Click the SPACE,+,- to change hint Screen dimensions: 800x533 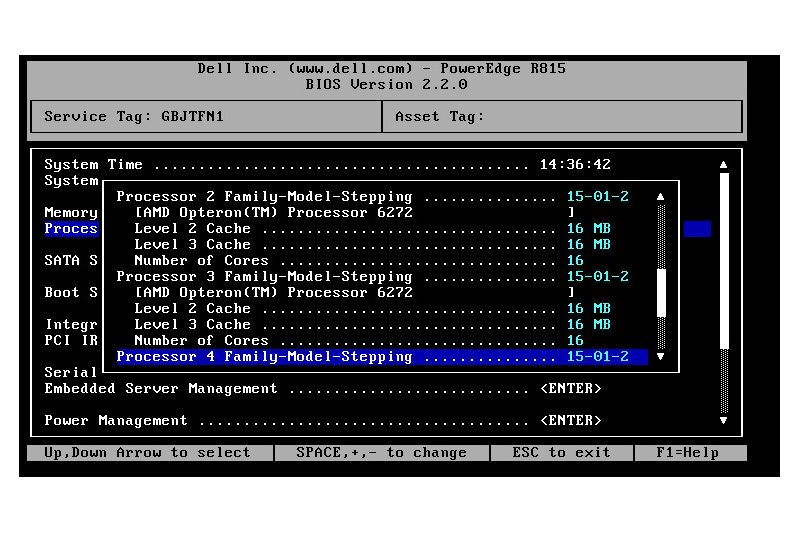(381, 452)
